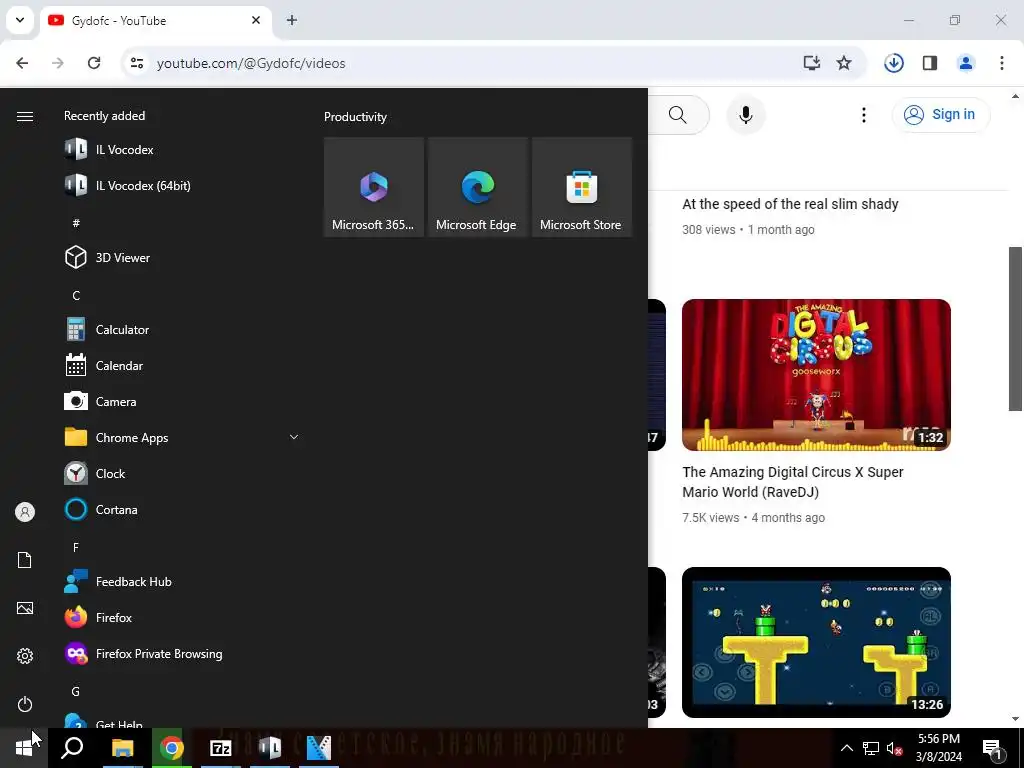Reload the YouTube page

coord(94,63)
